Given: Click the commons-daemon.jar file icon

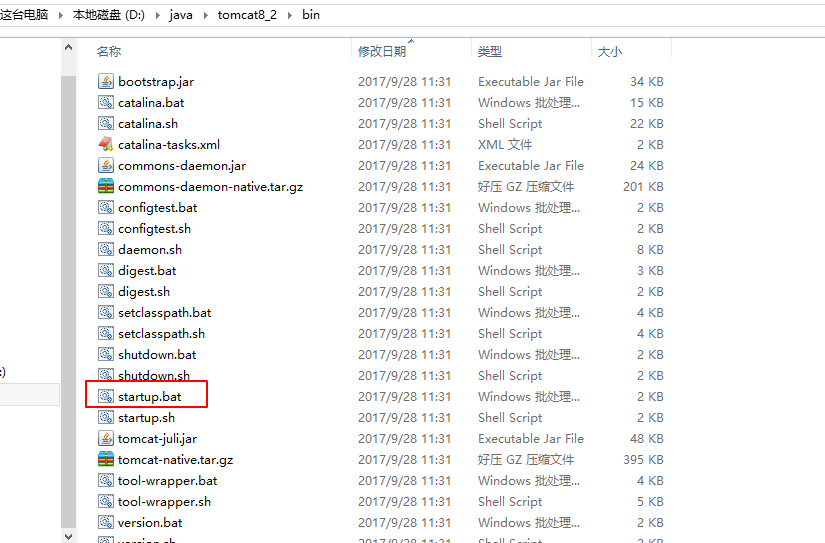Looking at the screenshot, I should 106,165.
